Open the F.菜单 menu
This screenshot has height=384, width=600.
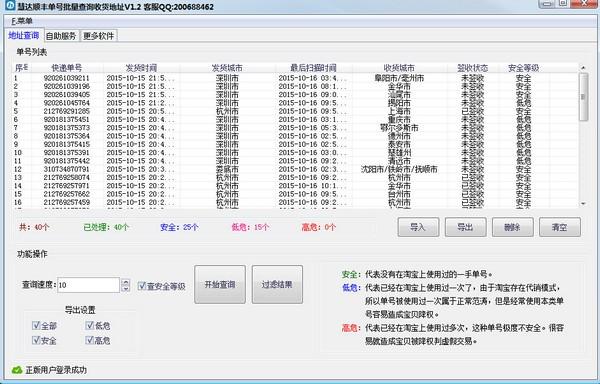tap(22, 21)
